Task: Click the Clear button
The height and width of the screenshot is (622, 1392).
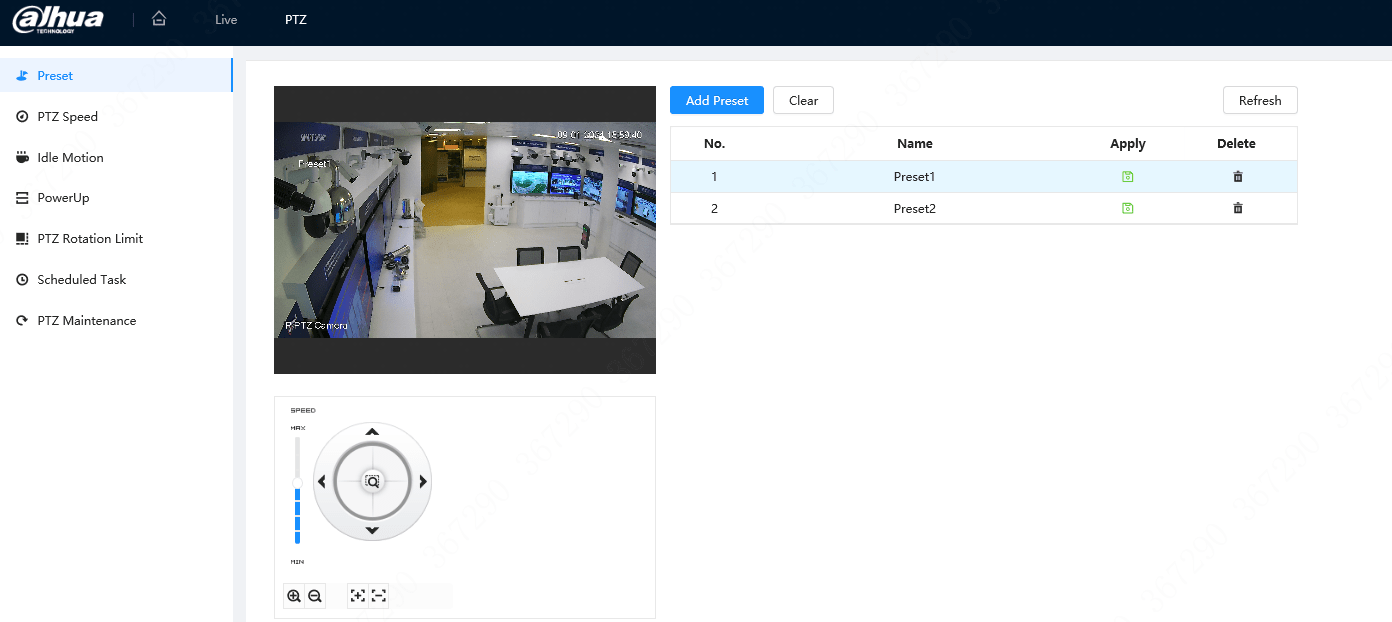Action: click(803, 100)
